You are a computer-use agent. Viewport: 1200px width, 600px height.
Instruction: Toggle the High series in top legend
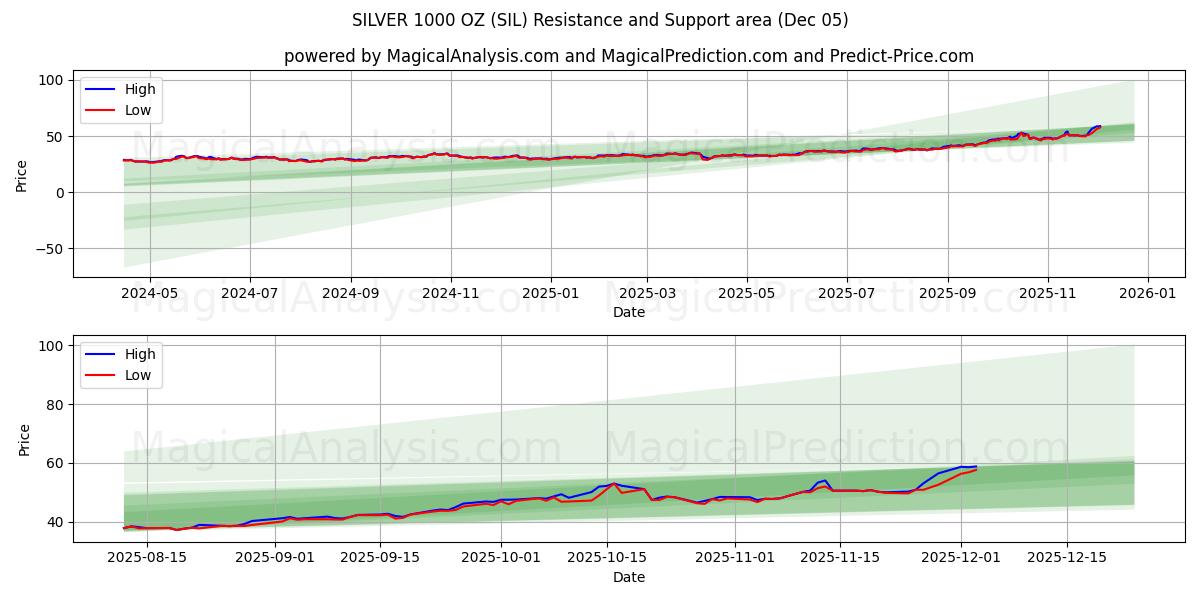point(140,89)
